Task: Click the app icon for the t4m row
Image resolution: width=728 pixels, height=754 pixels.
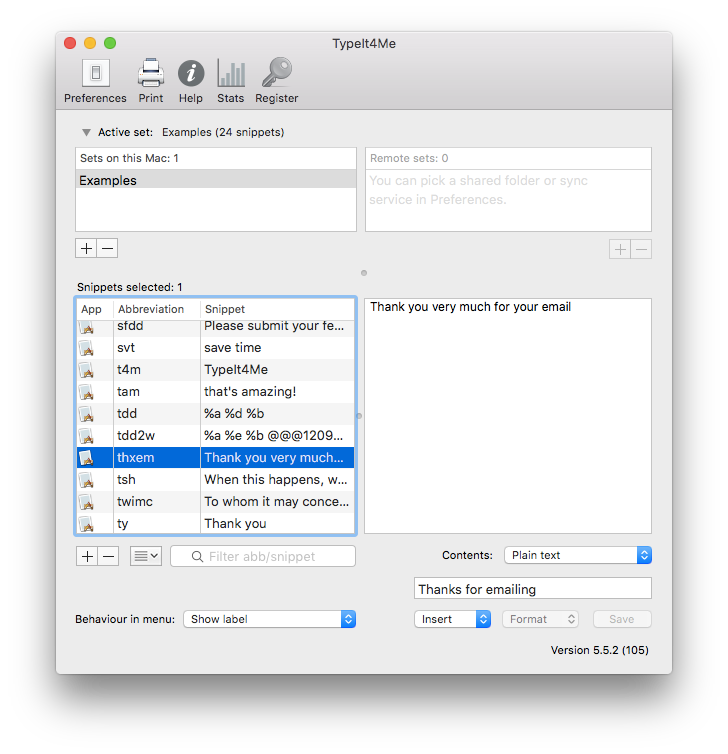Action: point(87,370)
